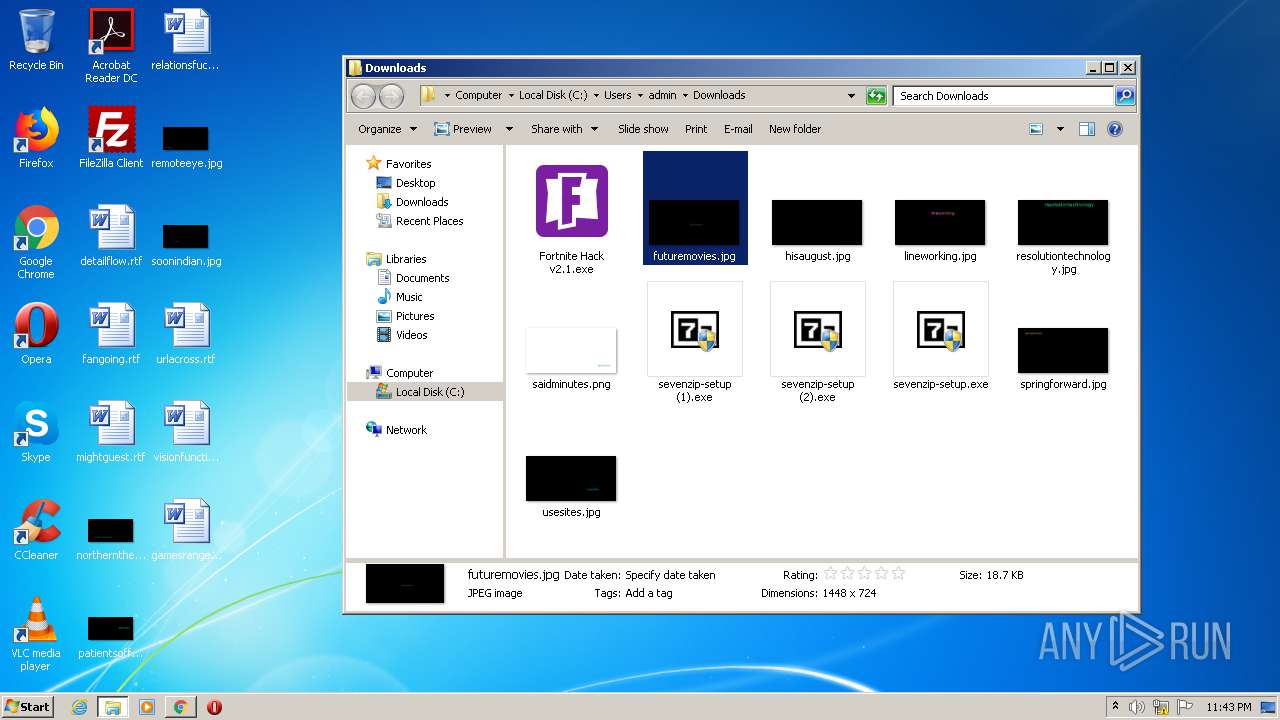
Task: Select the sevenzip-setup.exe installer icon
Action: (941, 329)
